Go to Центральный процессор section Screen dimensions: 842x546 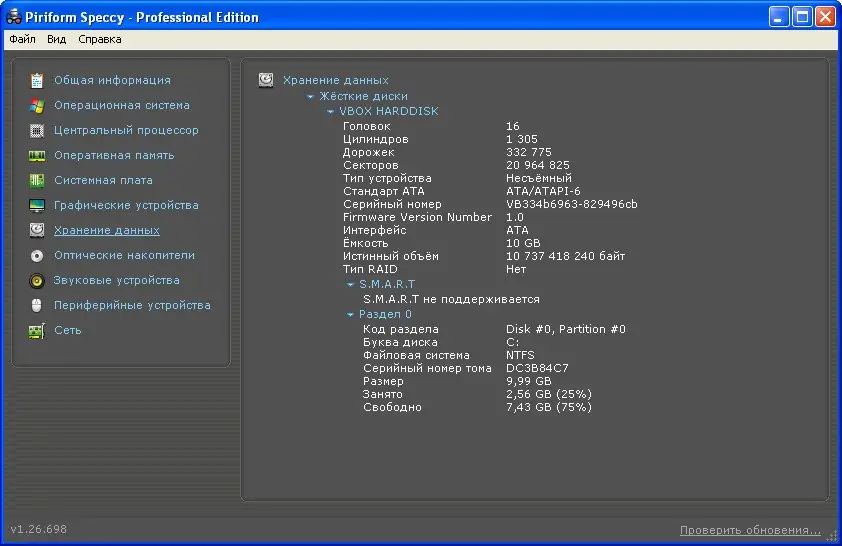point(126,130)
